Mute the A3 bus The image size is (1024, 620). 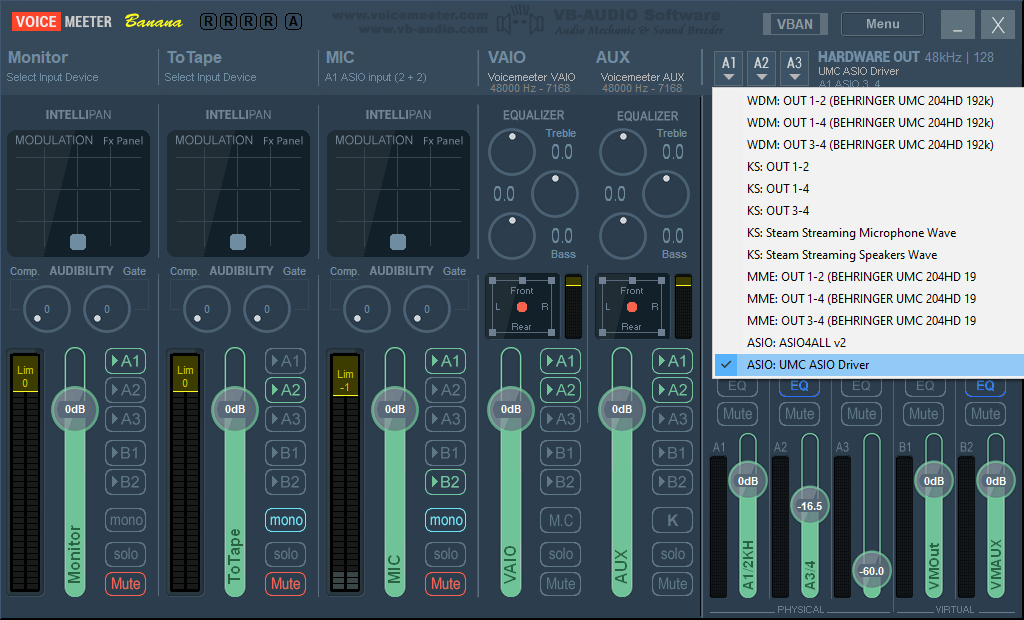861,414
